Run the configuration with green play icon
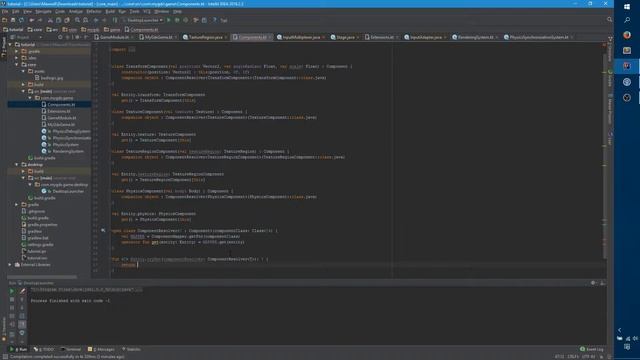Viewport: 640px width, 360px height. [169, 20]
